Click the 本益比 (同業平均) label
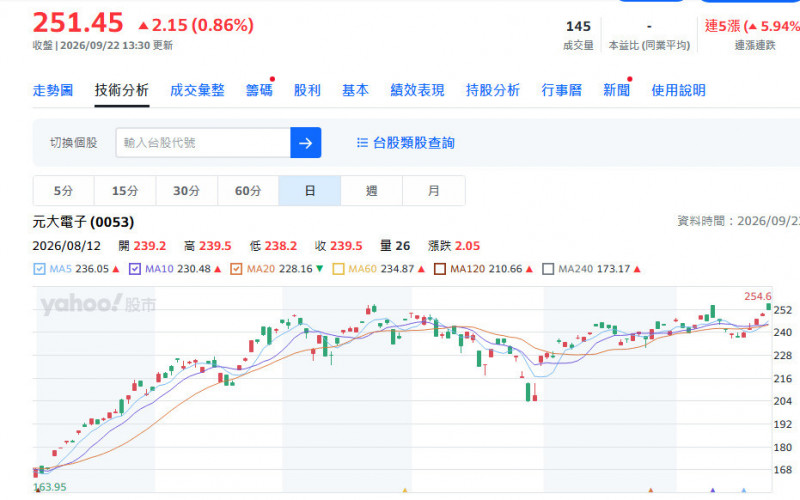The width and height of the screenshot is (800, 500). (649, 45)
